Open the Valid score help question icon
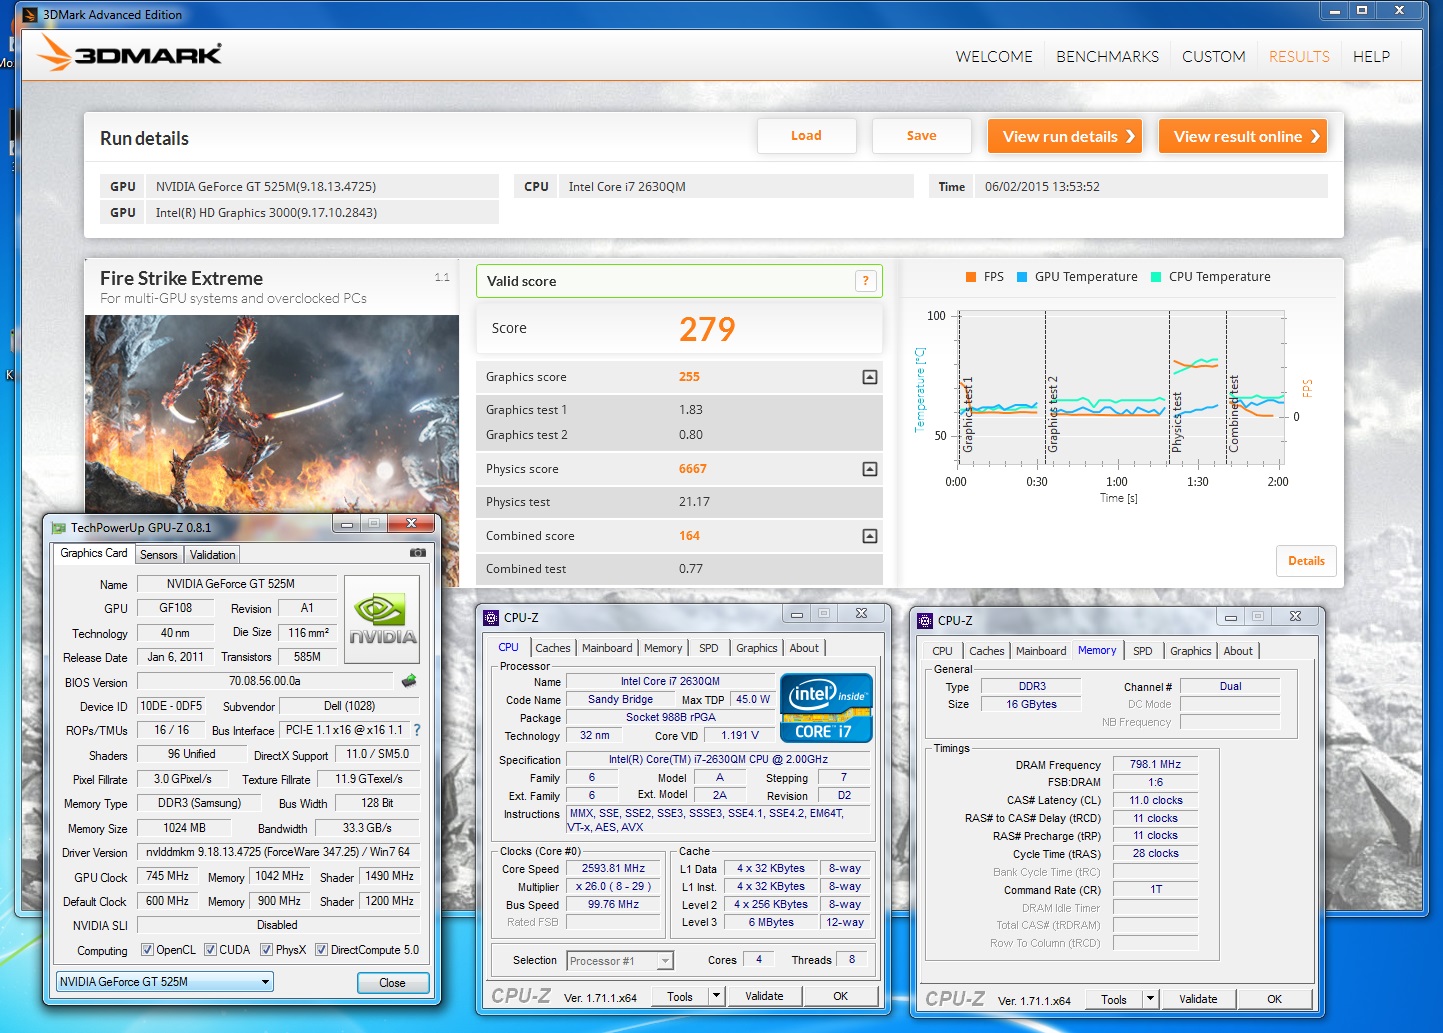Screen dimensions: 1443x1033 pos(866,281)
